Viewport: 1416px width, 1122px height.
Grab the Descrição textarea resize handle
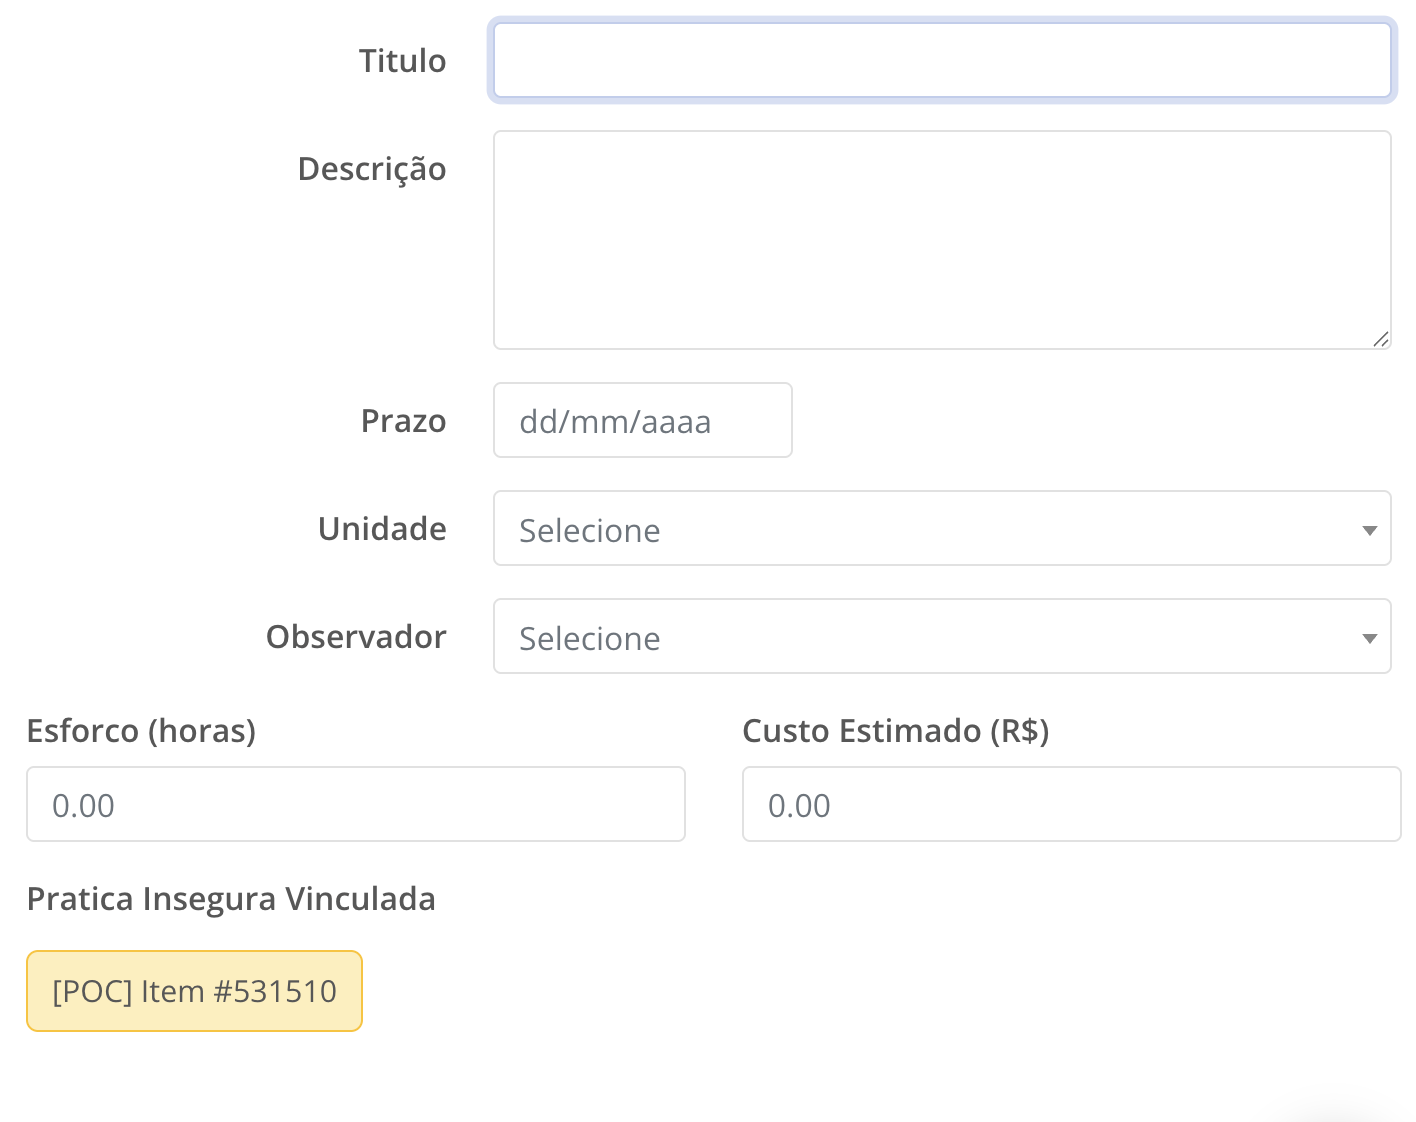click(1380, 339)
